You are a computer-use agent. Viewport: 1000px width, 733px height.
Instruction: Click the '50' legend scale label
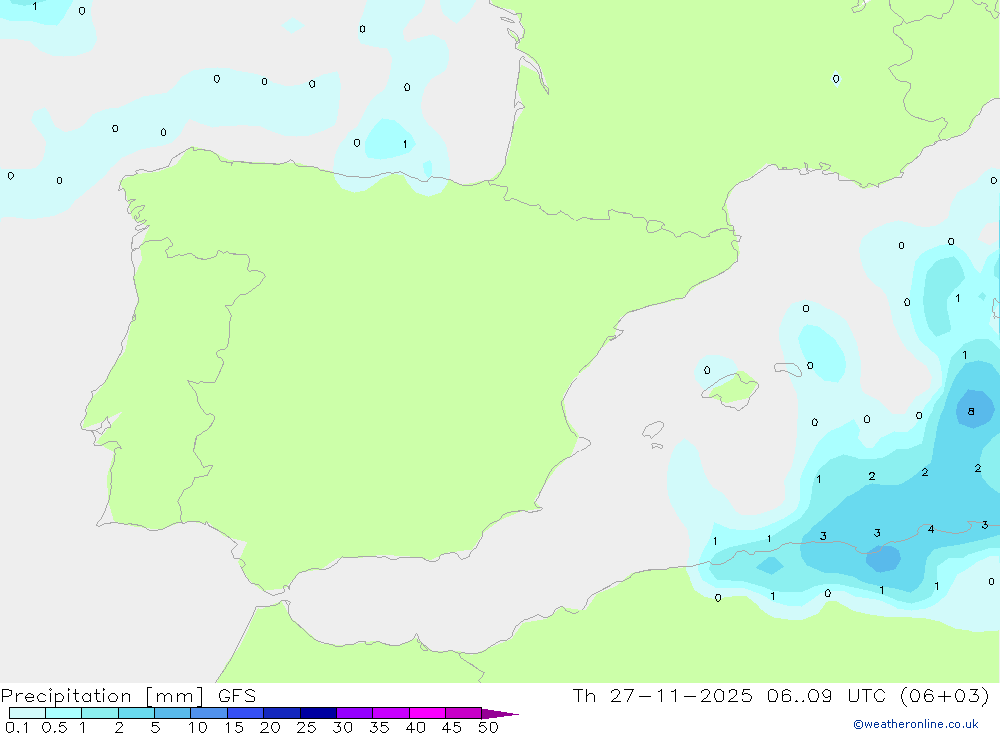(x=488, y=727)
